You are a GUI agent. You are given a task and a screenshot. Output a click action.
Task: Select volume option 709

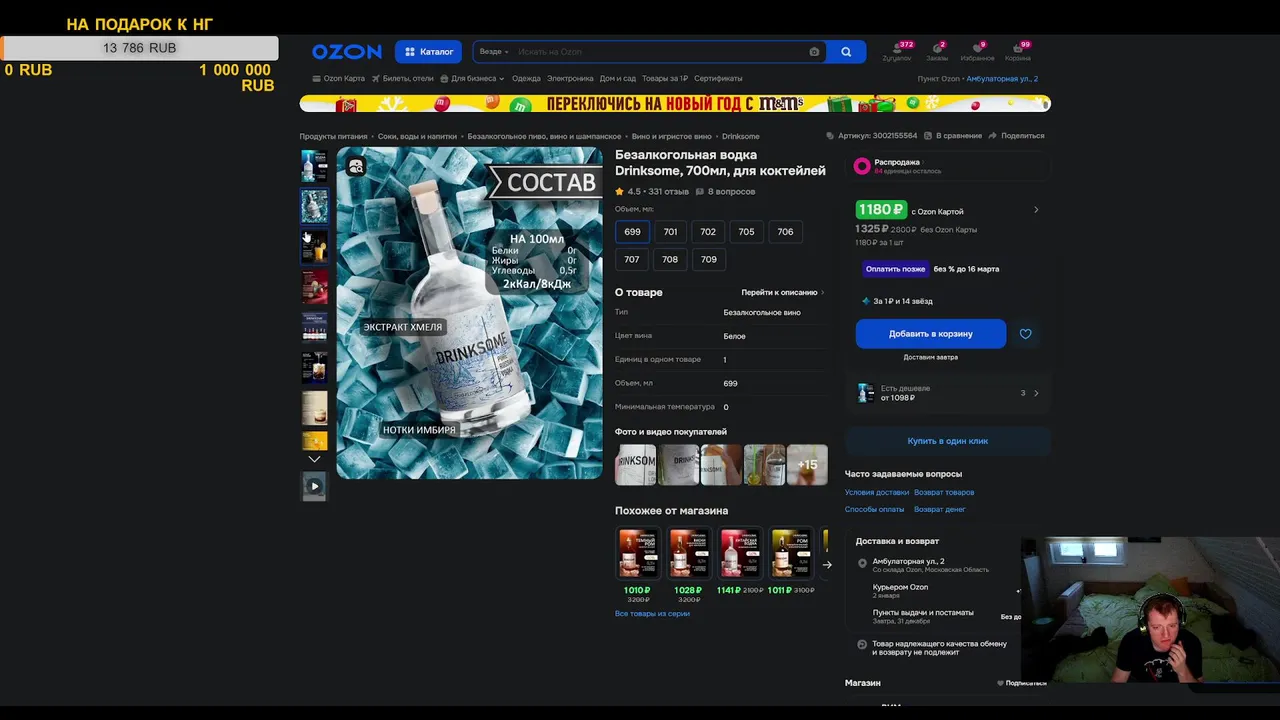tap(708, 259)
